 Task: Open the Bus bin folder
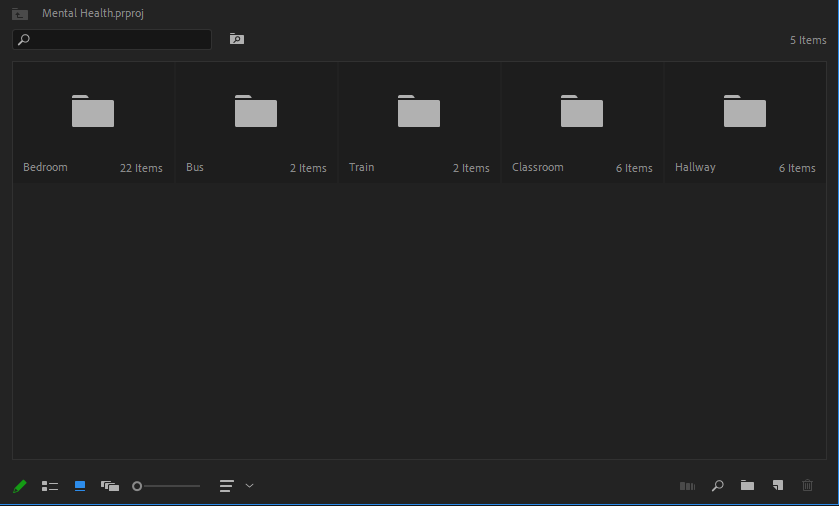[x=256, y=111]
